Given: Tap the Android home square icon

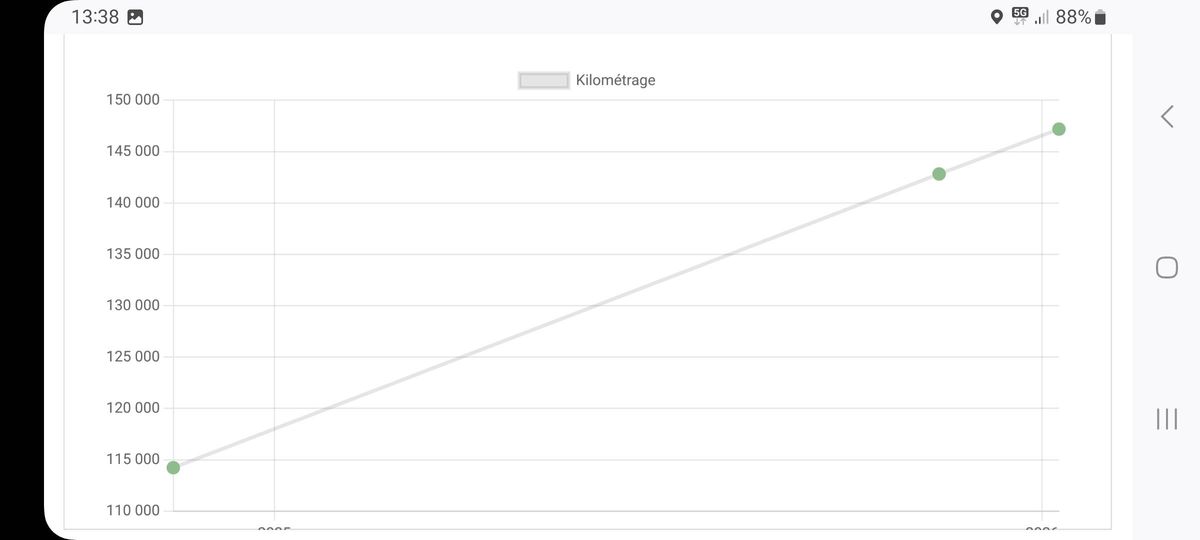Looking at the screenshot, I should (x=1166, y=267).
